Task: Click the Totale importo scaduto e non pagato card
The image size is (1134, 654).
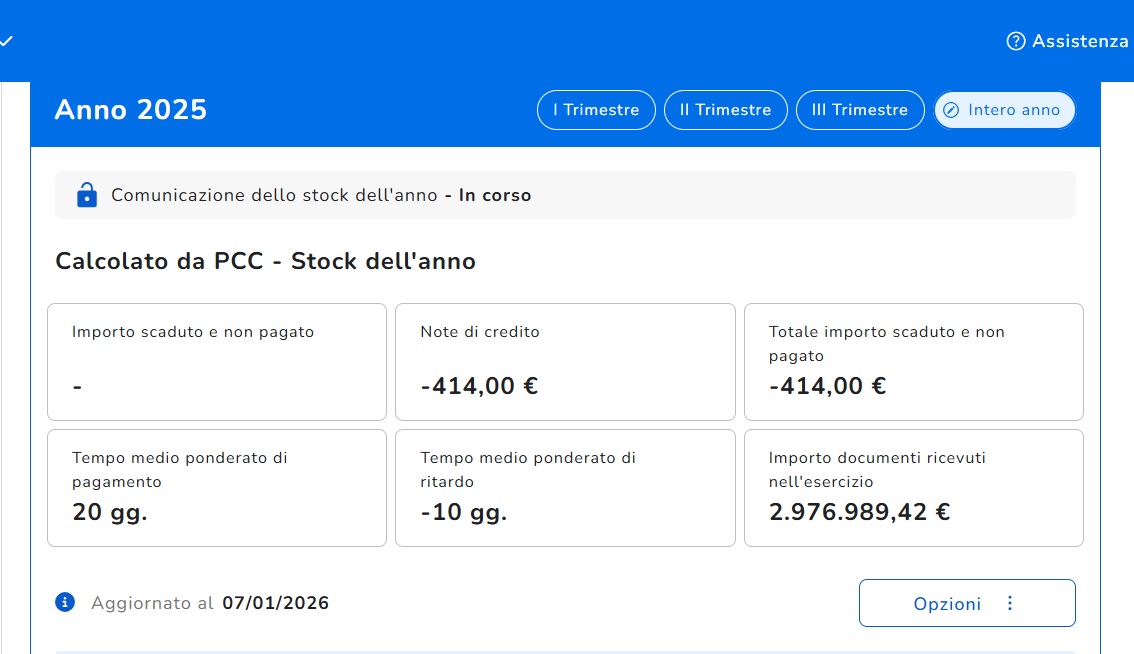Action: click(913, 362)
